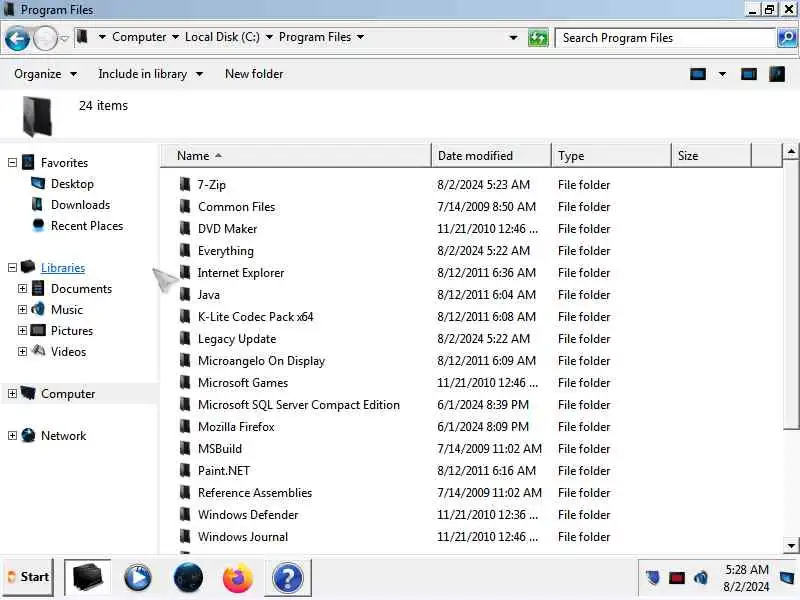The width and height of the screenshot is (800, 600).
Task: Click the volume speaker tray icon
Action: 701,578
